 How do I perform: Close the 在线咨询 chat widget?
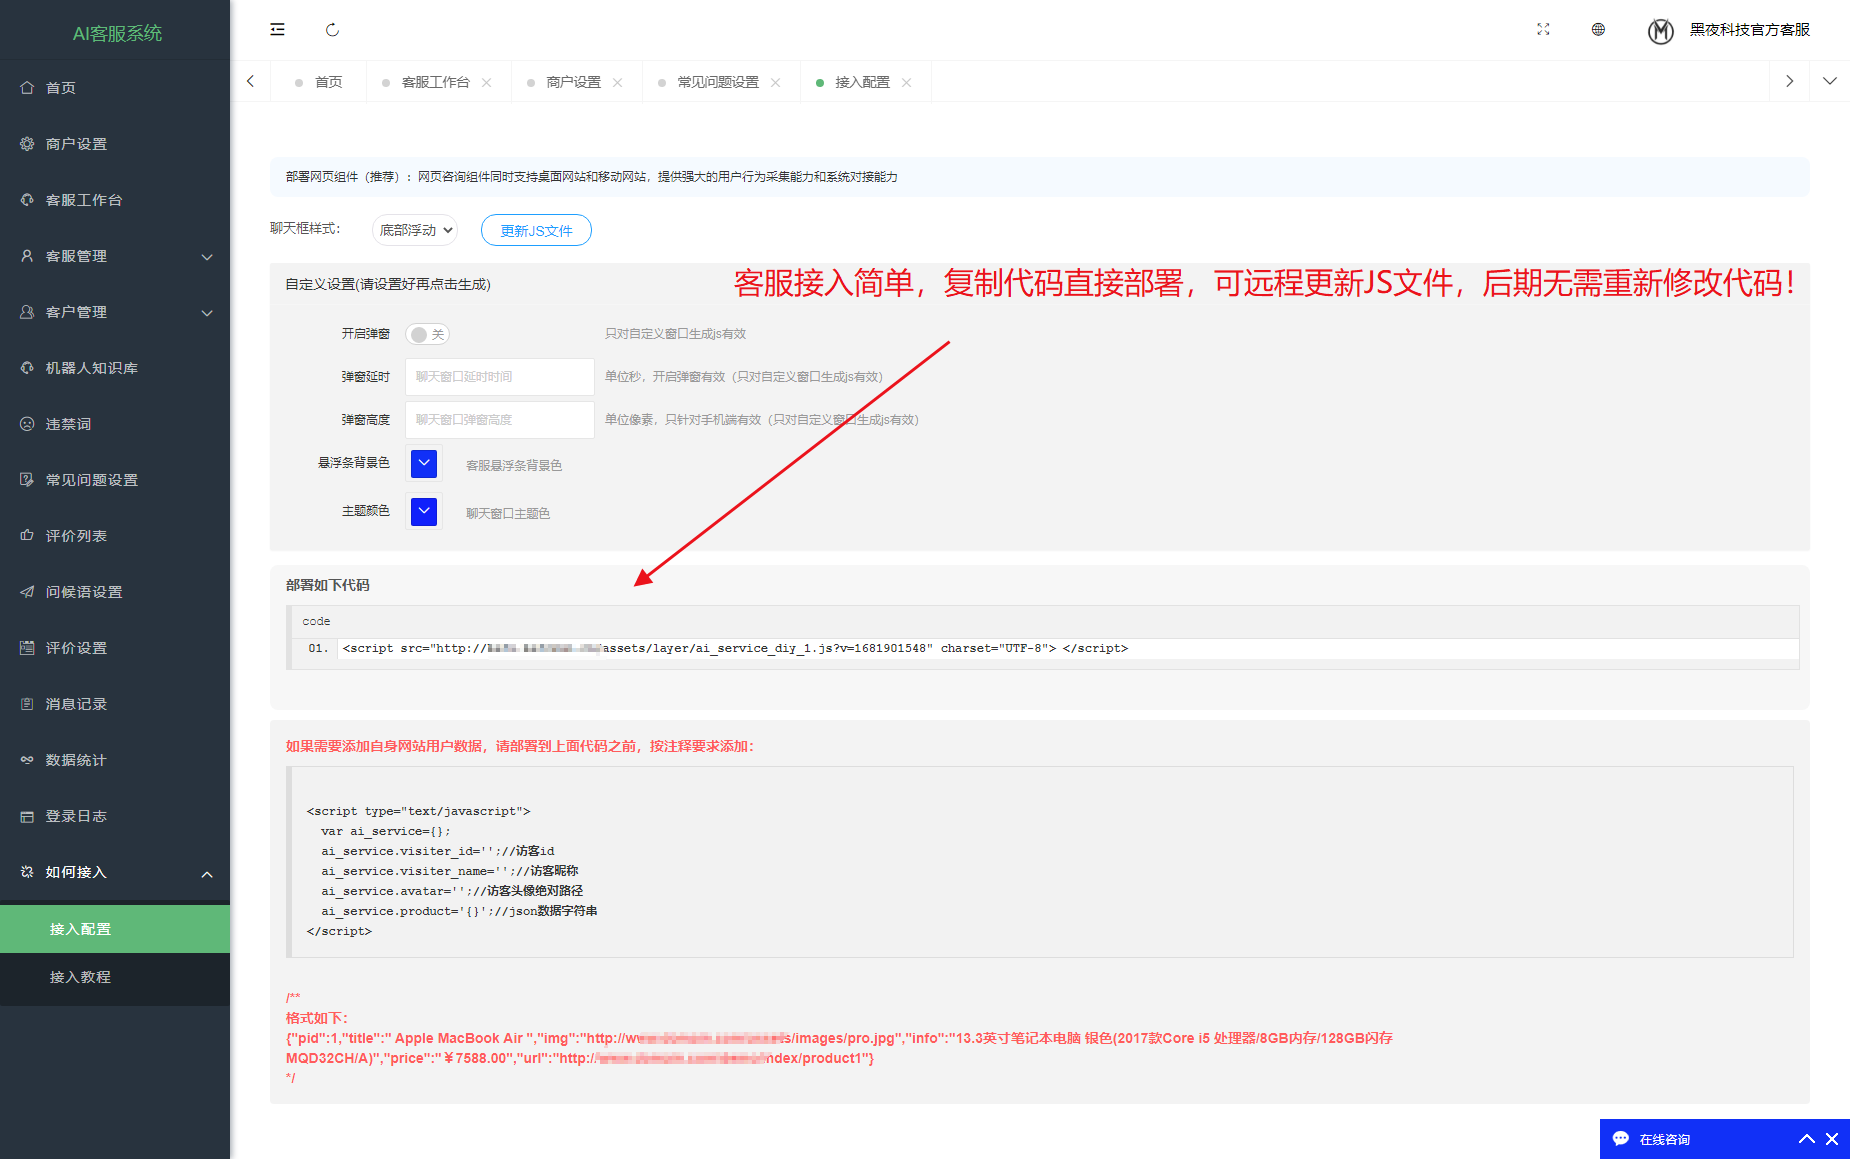1832,1139
